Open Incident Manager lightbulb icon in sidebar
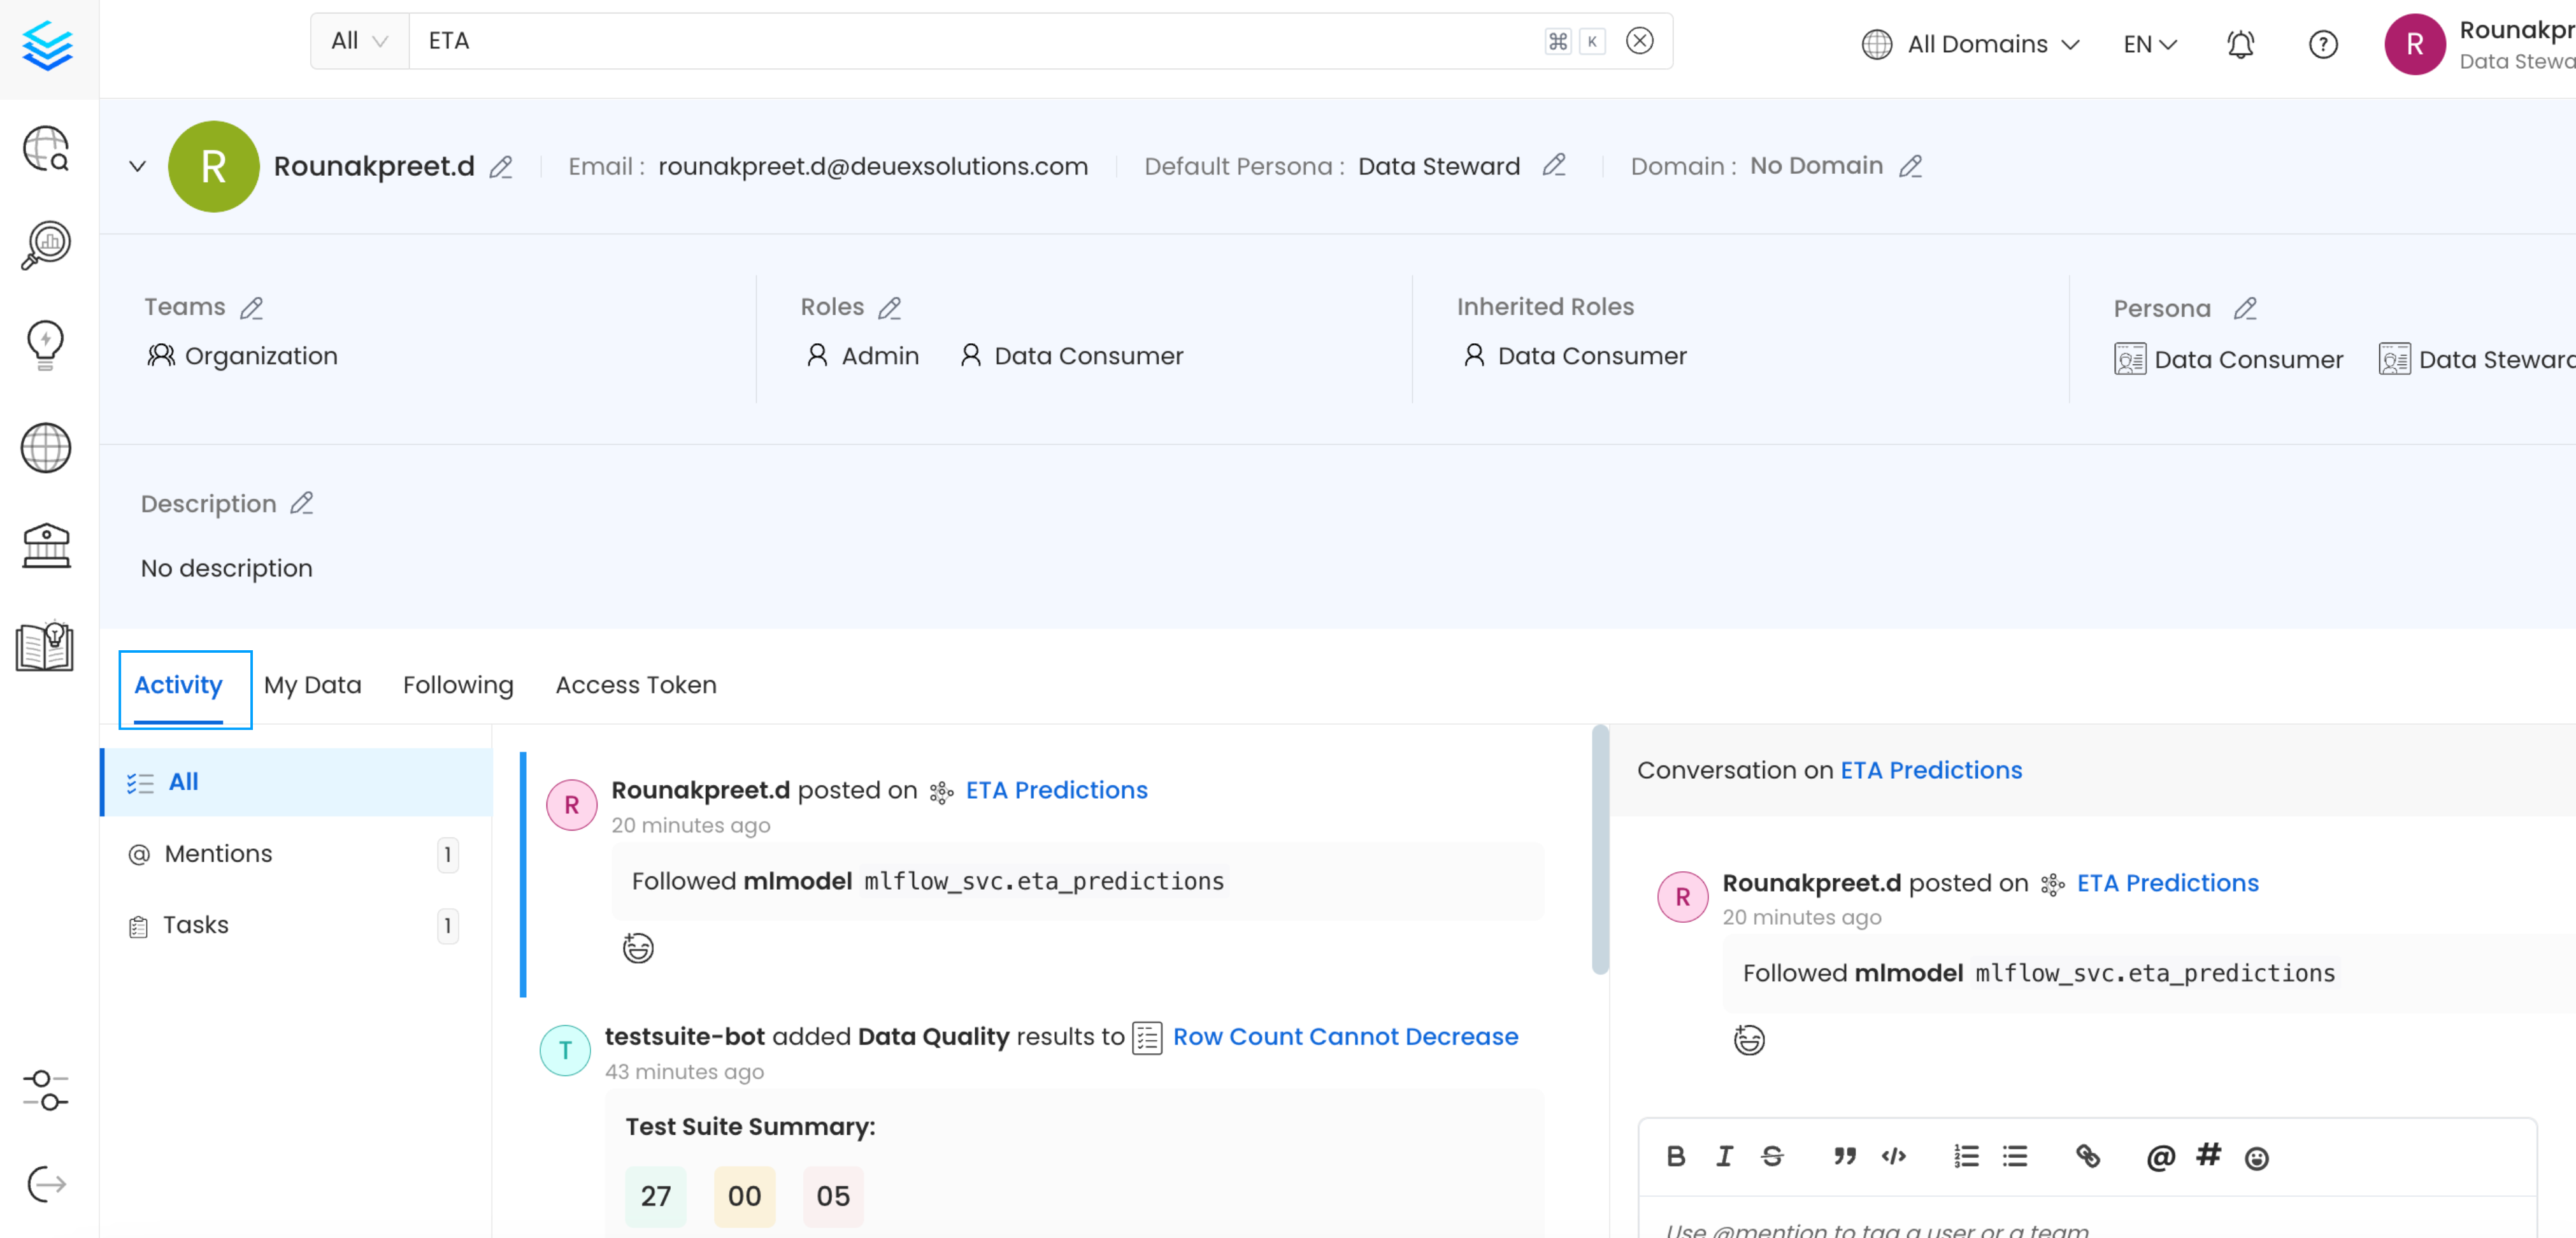 46,345
